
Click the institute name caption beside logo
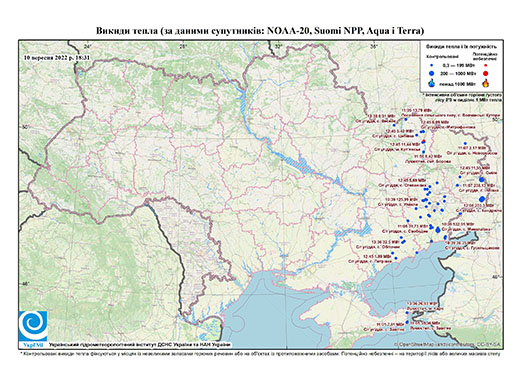coord(139,344)
